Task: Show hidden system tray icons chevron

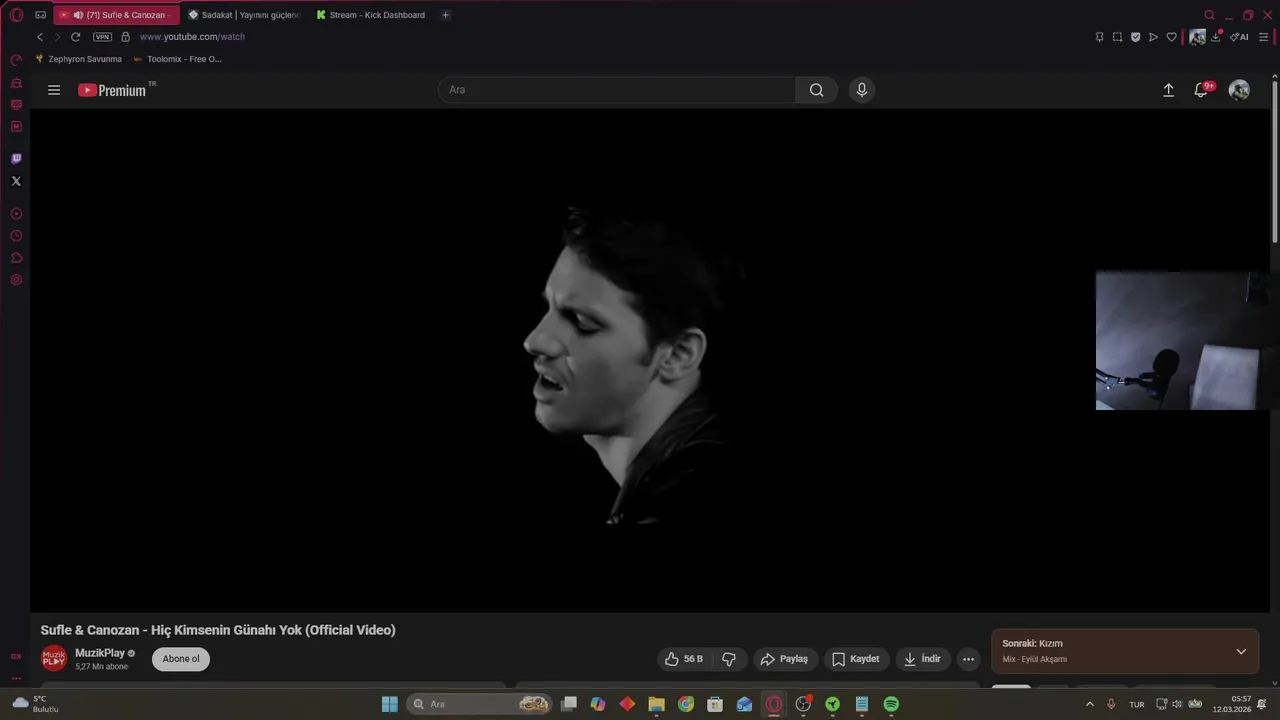Action: 1090,704
